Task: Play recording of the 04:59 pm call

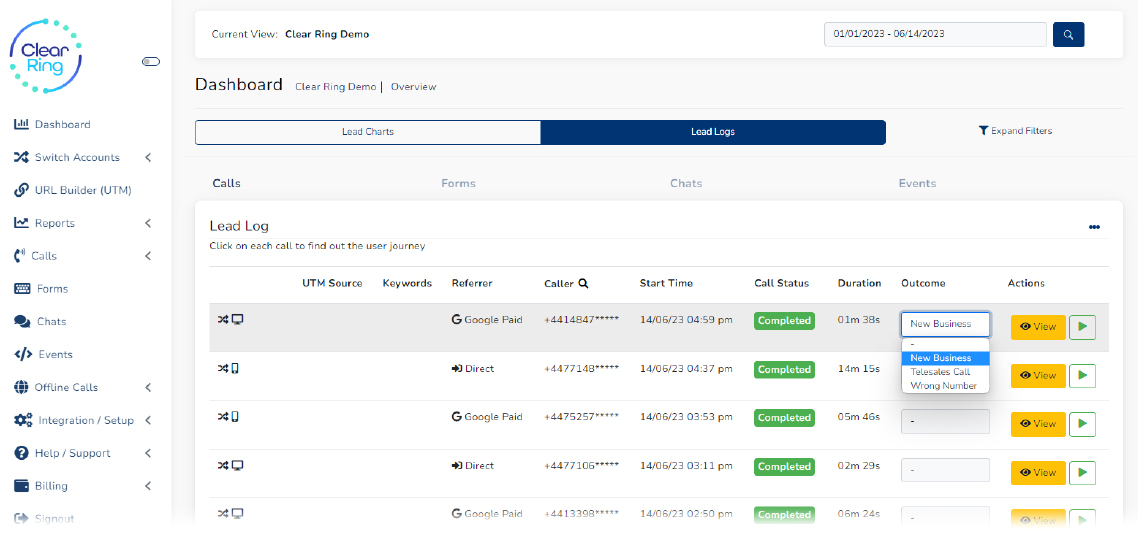Action: point(1082,327)
